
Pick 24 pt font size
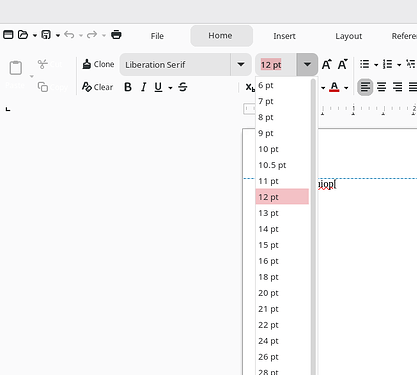tap(282, 341)
